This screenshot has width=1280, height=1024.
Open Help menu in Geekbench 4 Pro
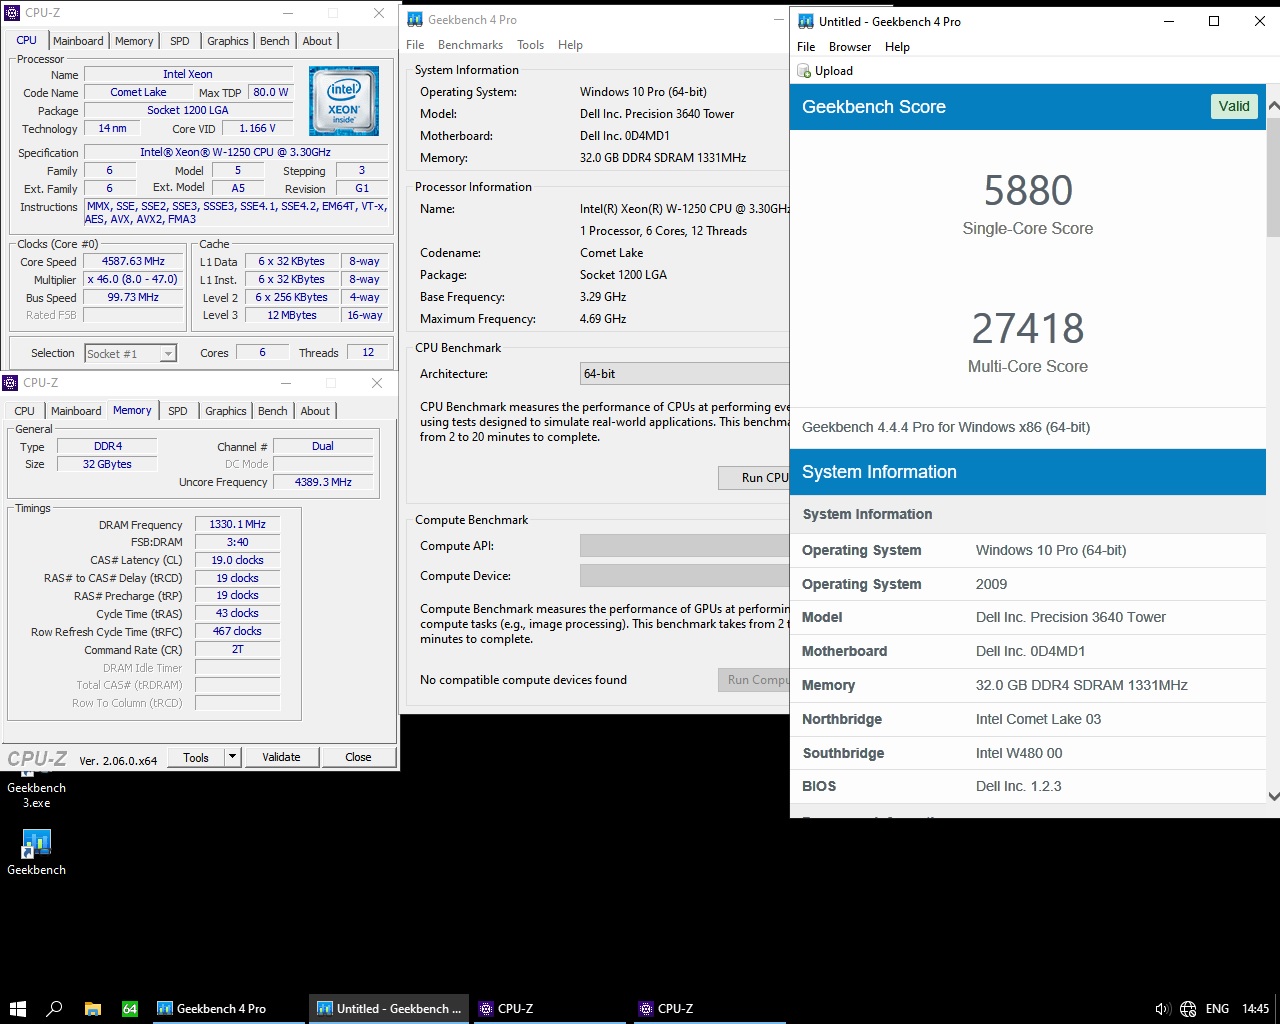pyautogui.click(x=570, y=45)
